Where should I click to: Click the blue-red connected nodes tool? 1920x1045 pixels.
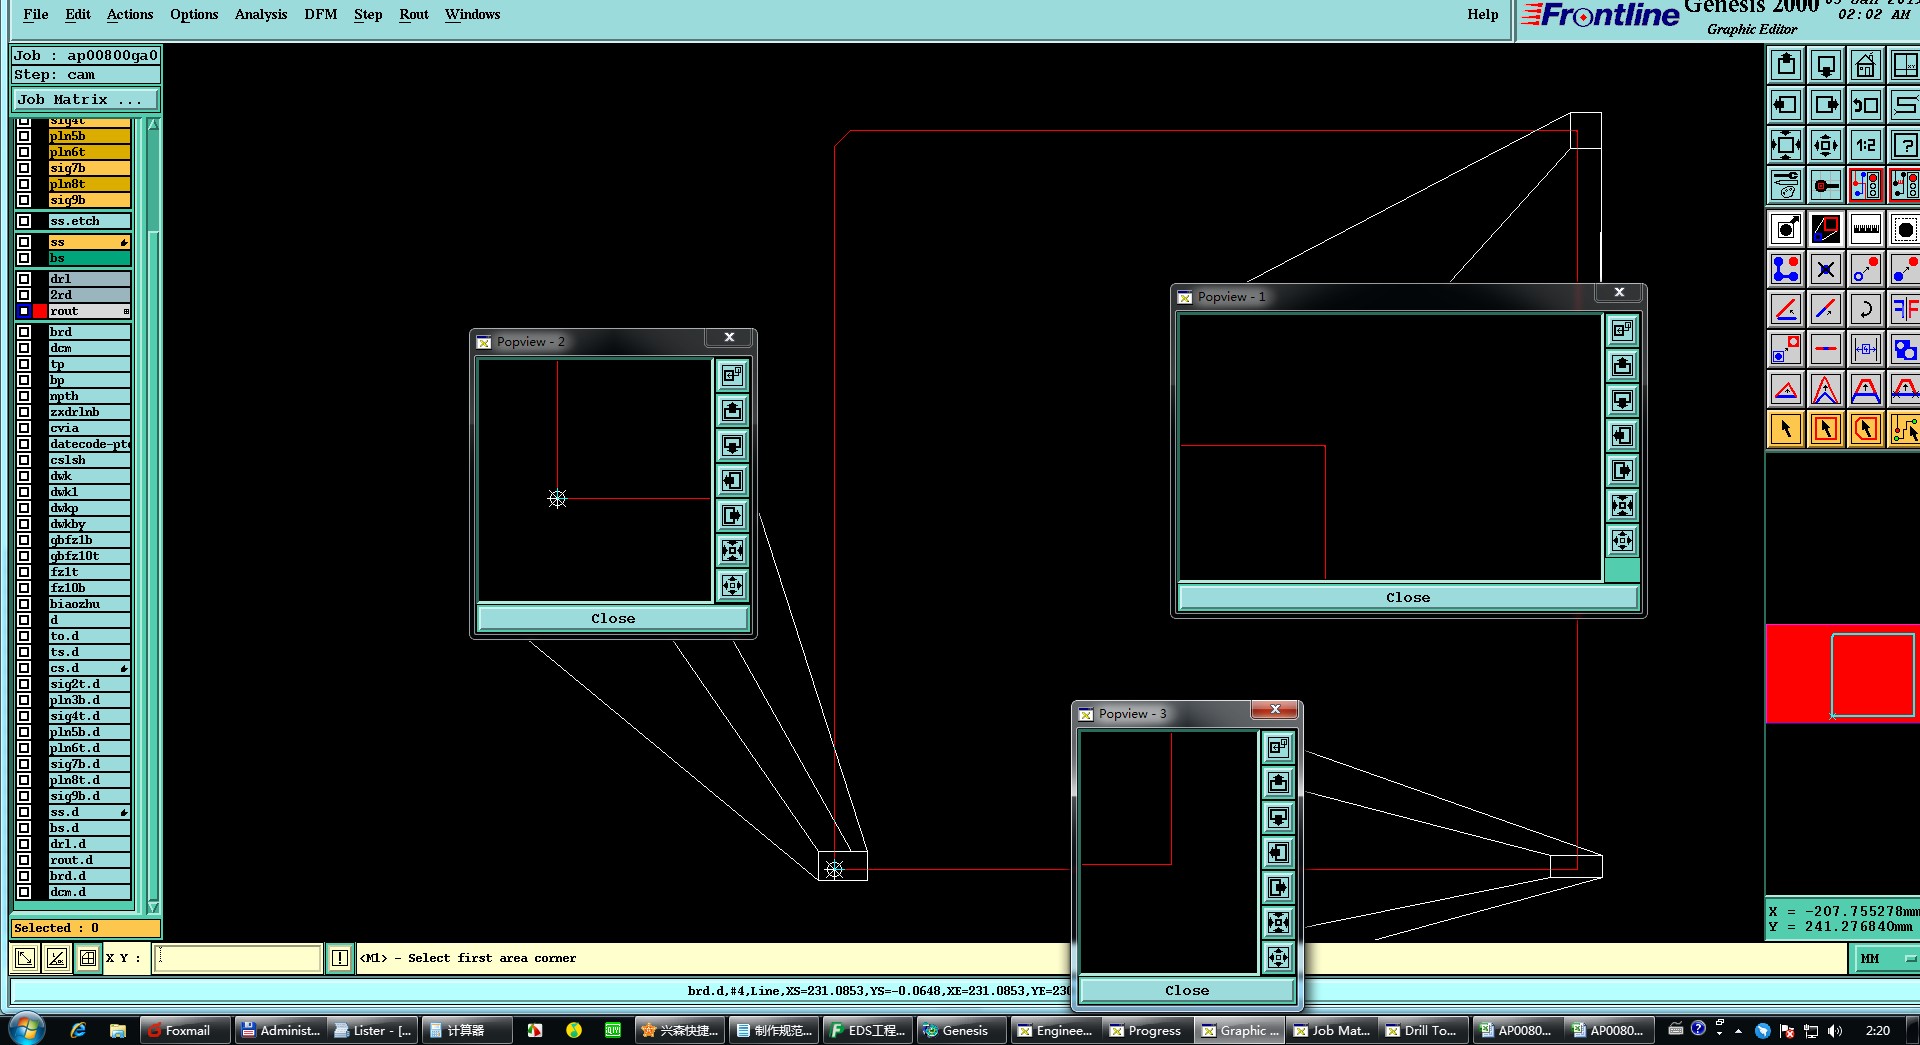(x=1786, y=269)
